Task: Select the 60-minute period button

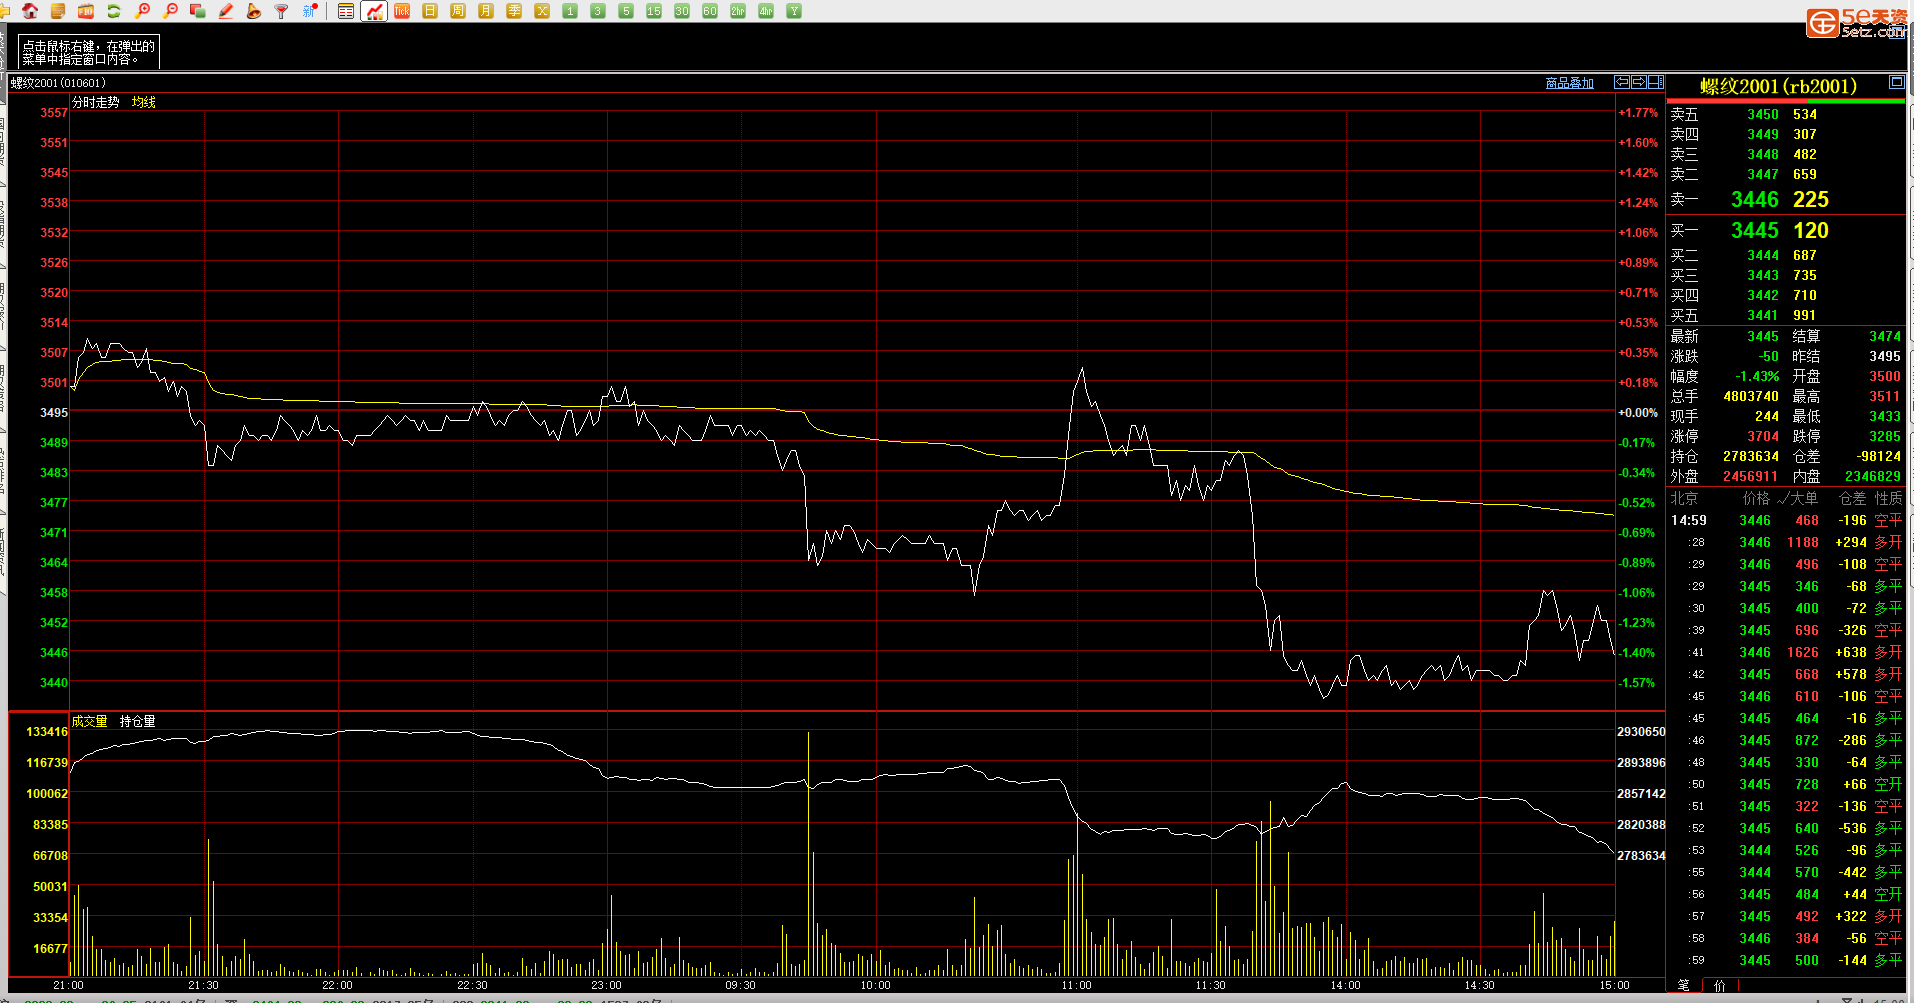Action: (710, 11)
